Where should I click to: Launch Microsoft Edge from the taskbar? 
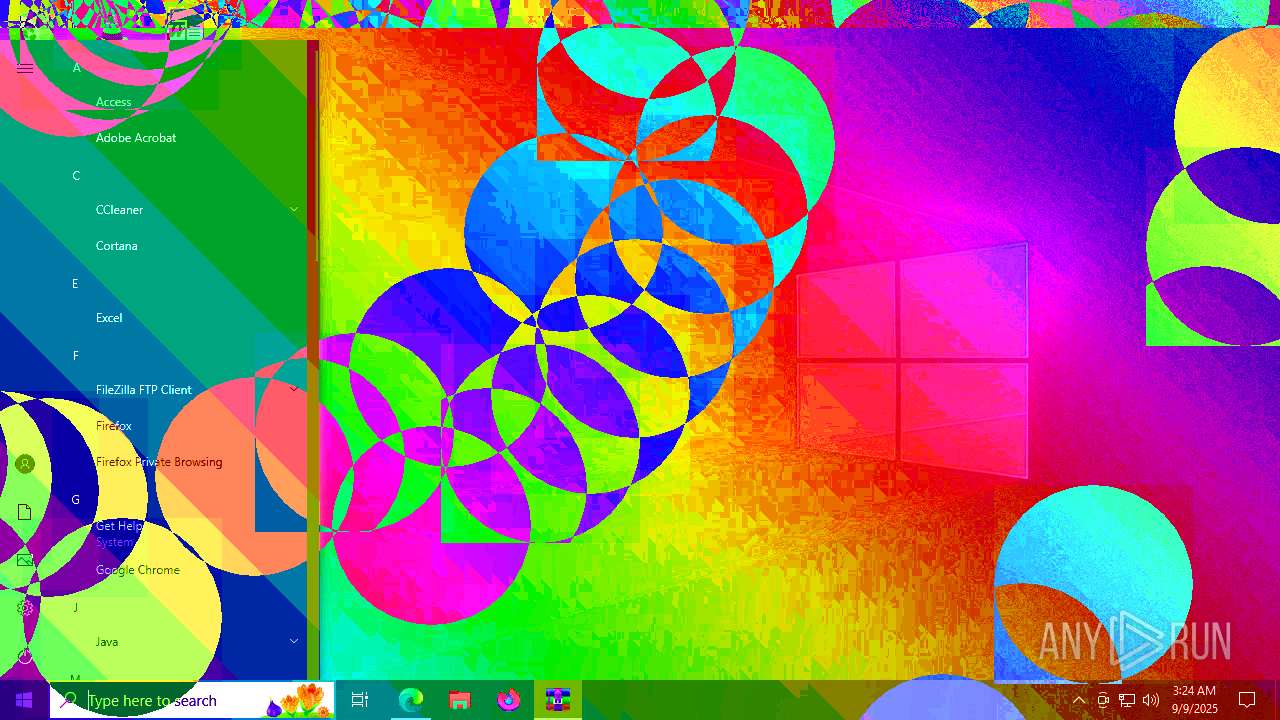[411, 700]
